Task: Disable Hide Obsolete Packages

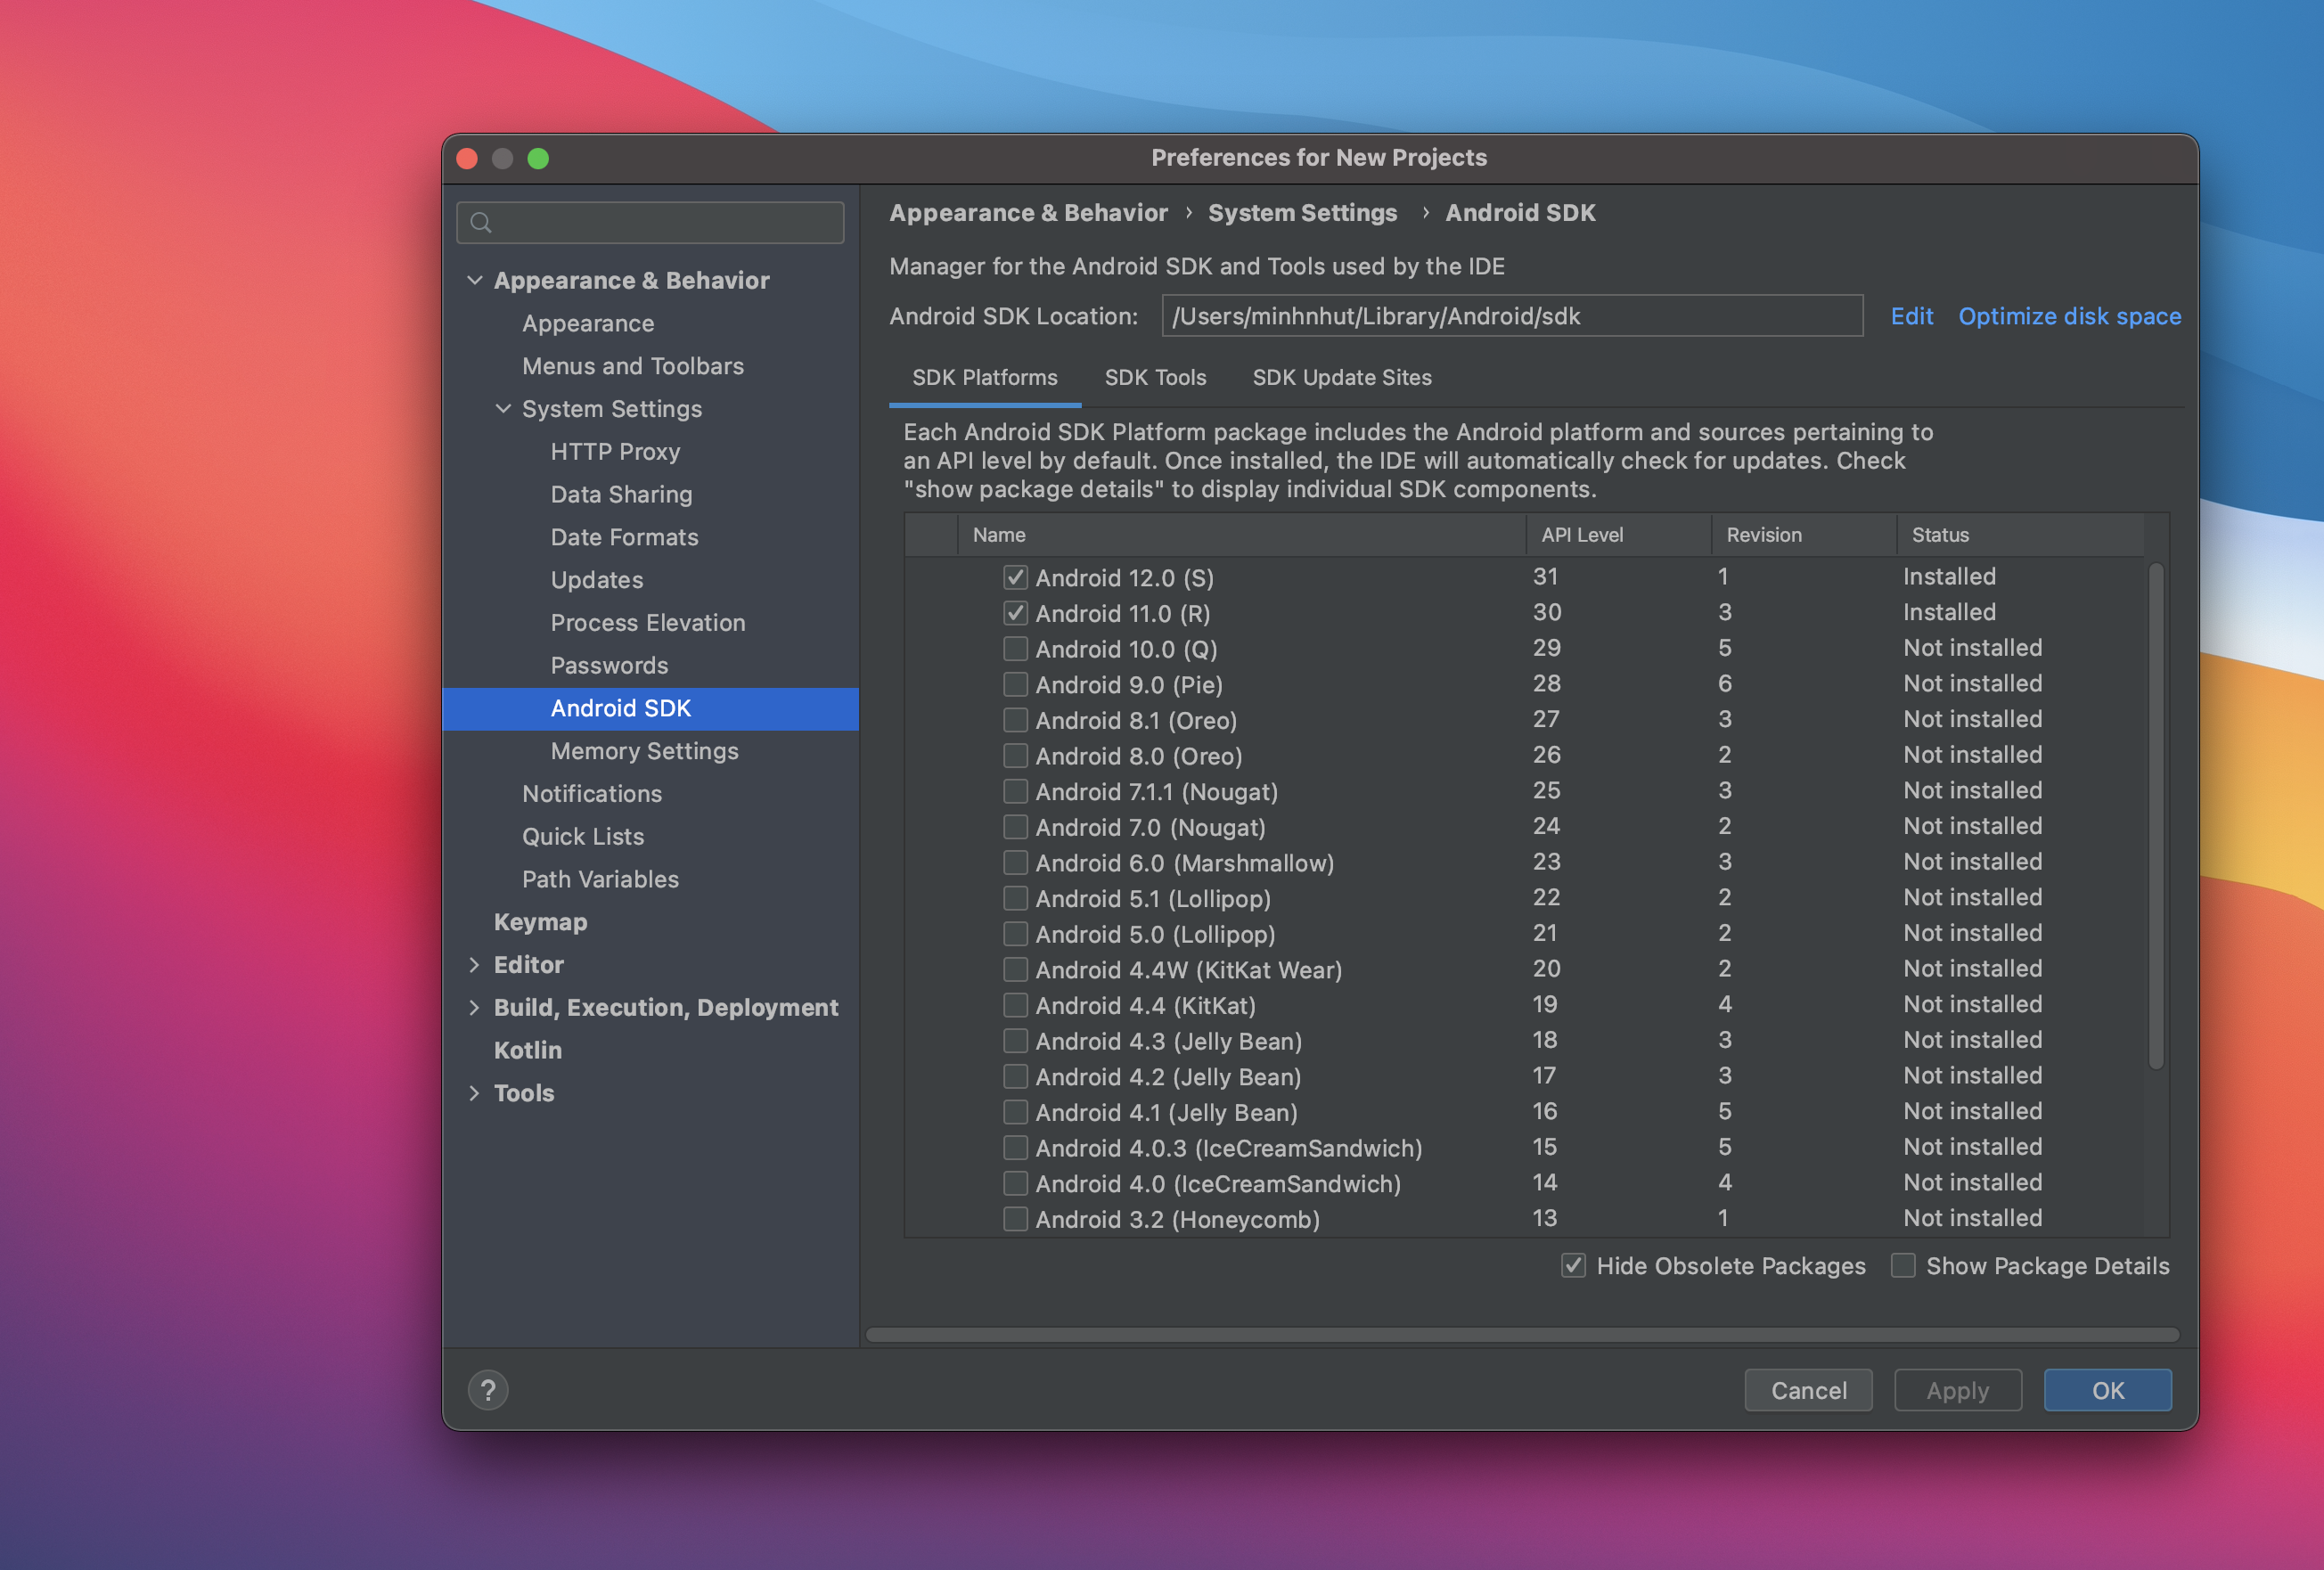Action: [x=1572, y=1265]
